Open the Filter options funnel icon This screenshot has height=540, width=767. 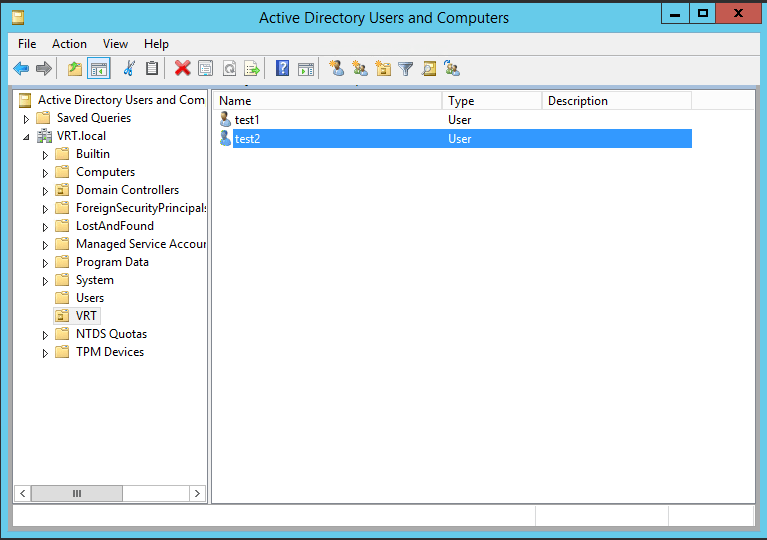[x=406, y=69]
